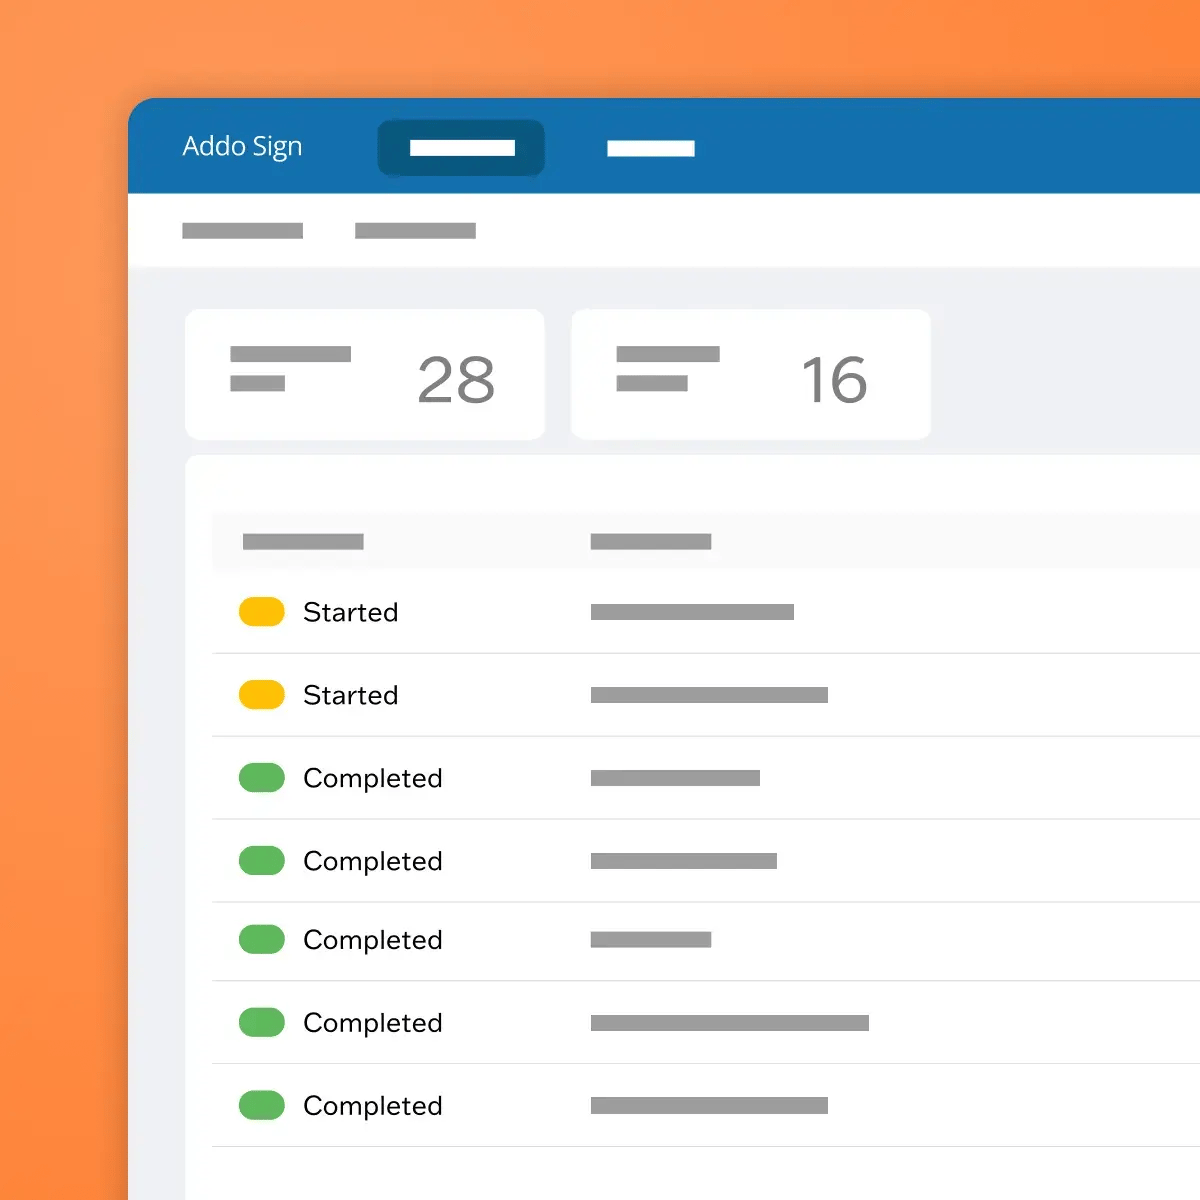Click the first sub-navigation link under the header
This screenshot has height=1200, width=1200.
(242, 231)
